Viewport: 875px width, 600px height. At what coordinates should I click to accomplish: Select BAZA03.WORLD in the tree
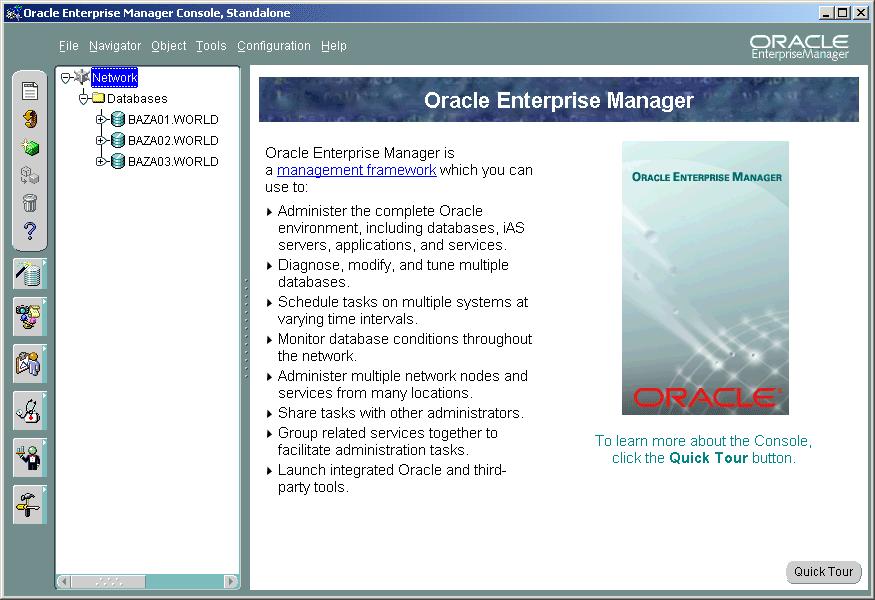point(173,162)
